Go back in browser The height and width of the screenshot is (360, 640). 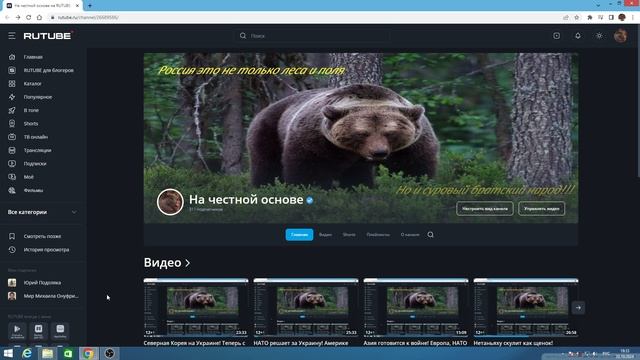[x=7, y=18]
